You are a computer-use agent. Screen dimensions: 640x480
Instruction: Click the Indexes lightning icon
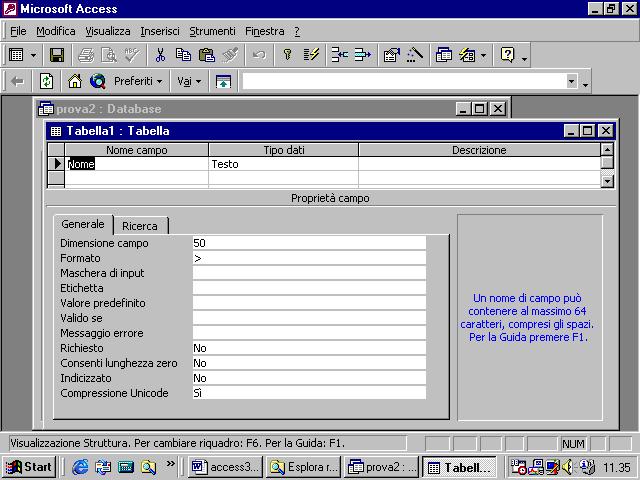coord(311,55)
